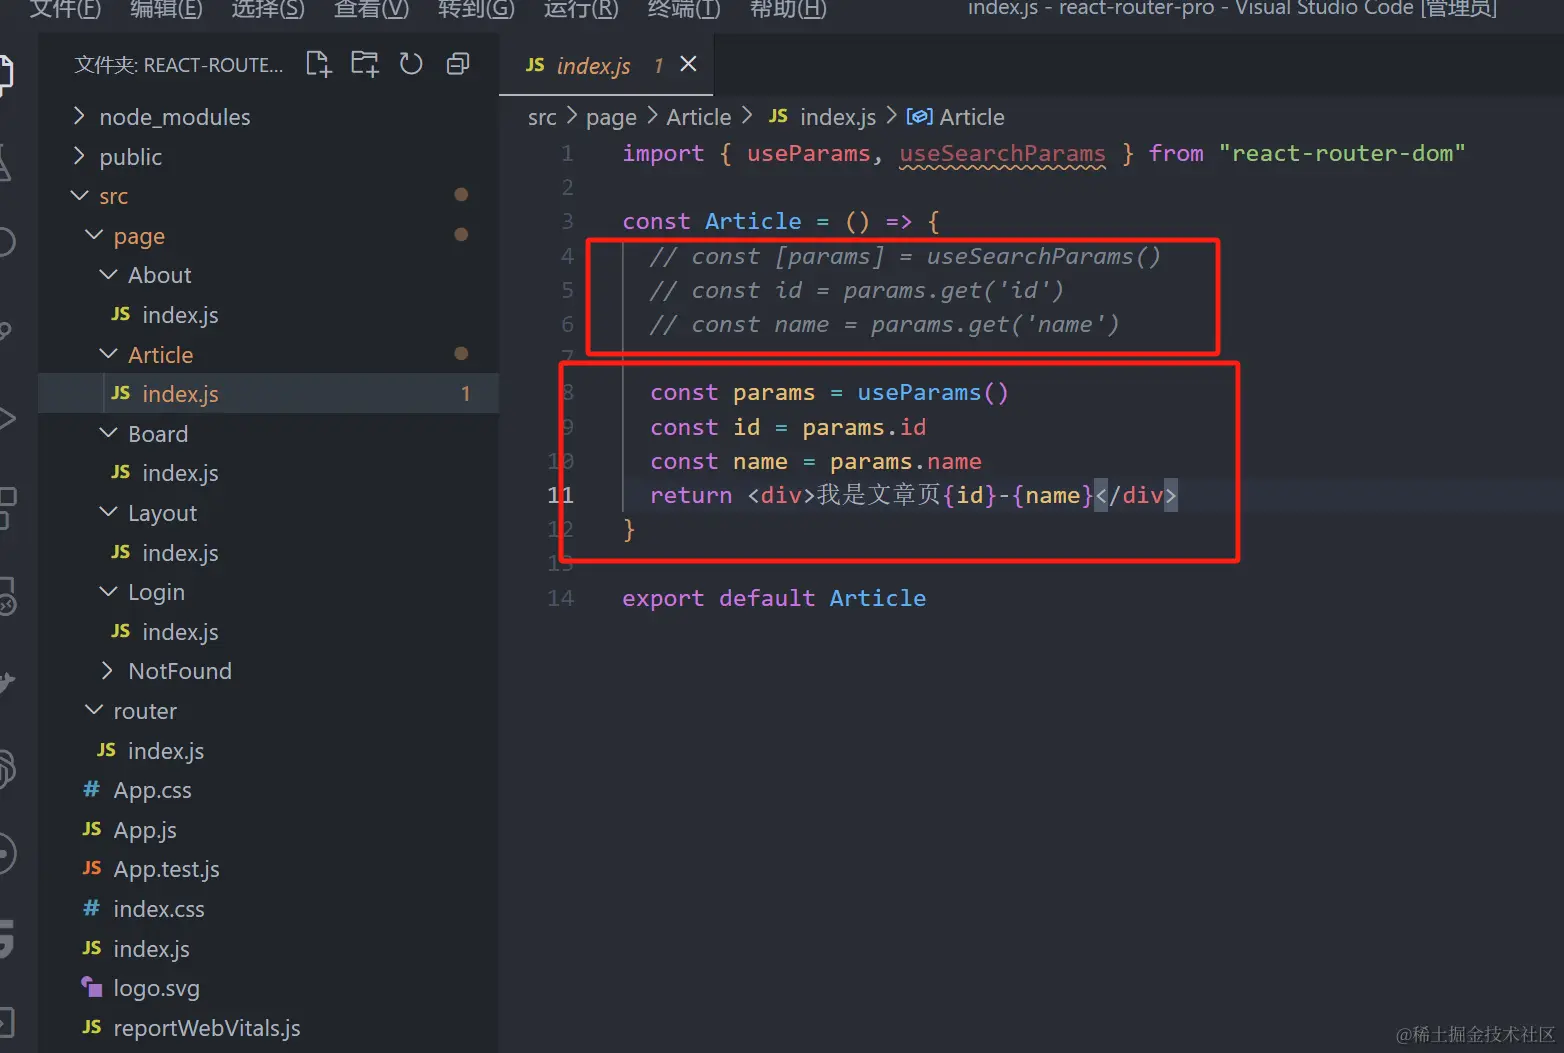Open the App.css file
The width and height of the screenshot is (1564, 1053).
pos(268,790)
